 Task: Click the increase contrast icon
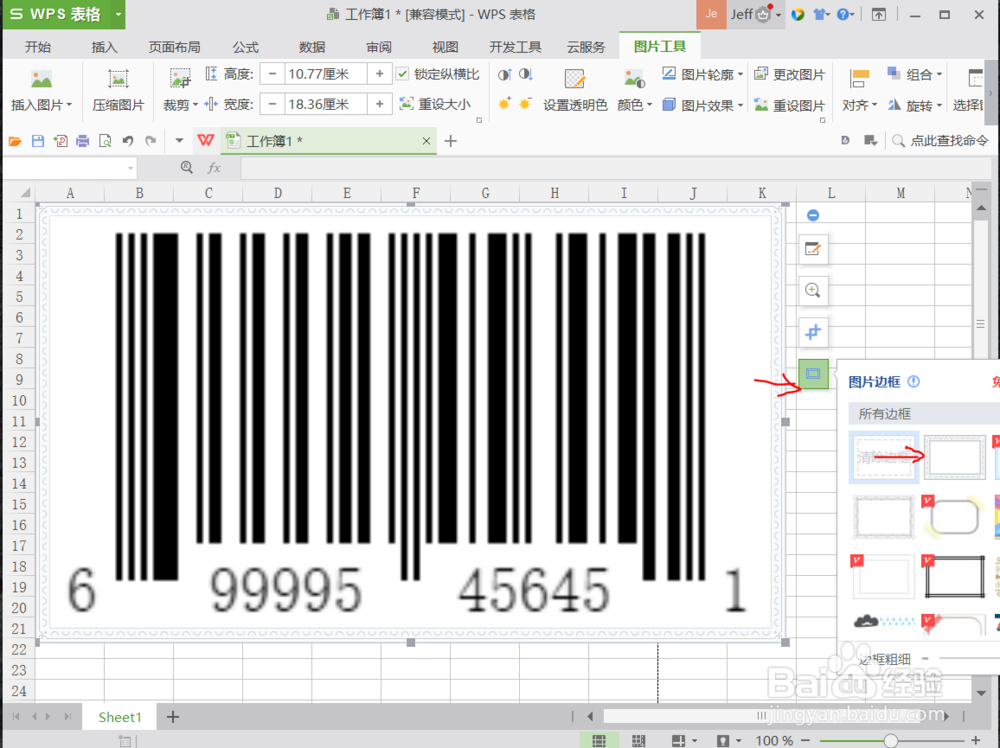504,75
